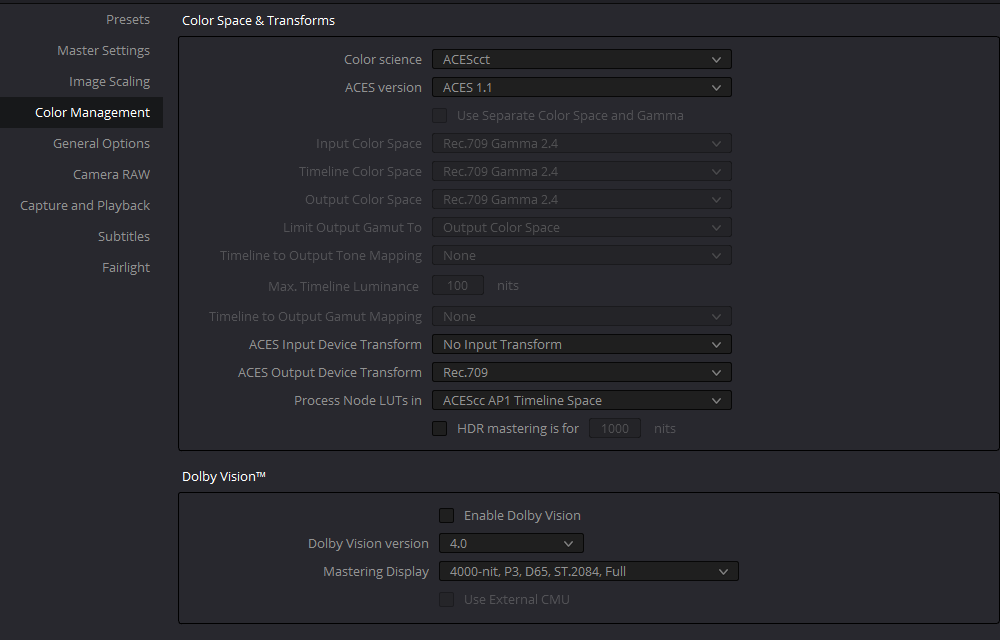Switch to Image Scaling settings

109,82
